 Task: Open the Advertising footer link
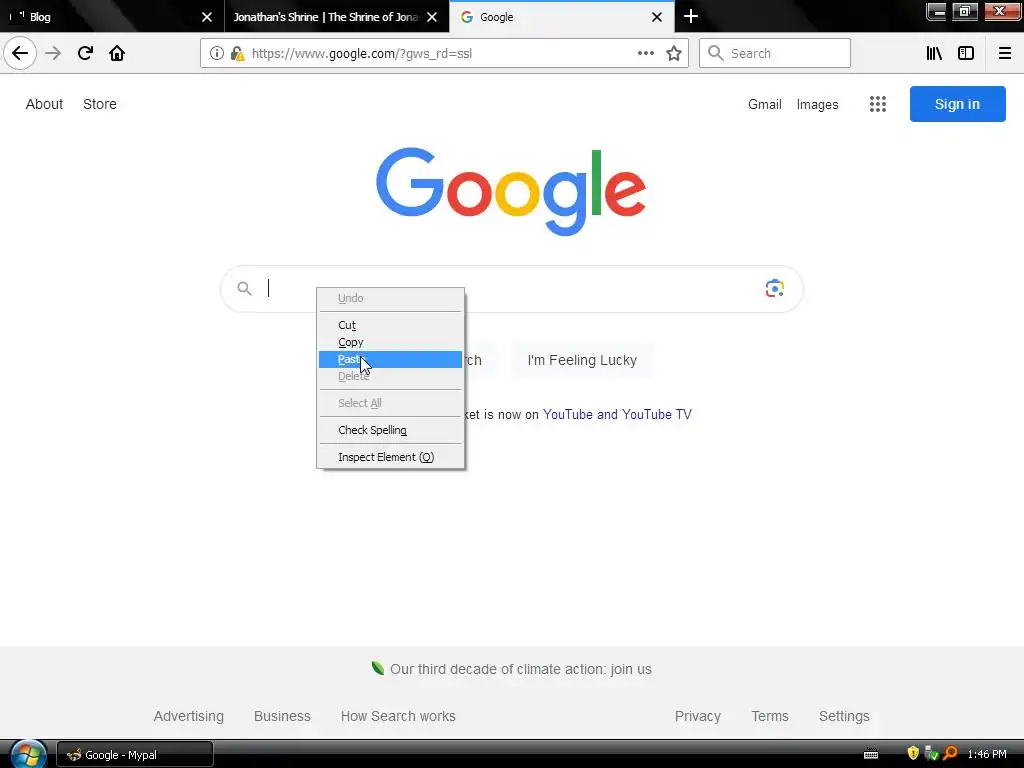click(x=189, y=716)
